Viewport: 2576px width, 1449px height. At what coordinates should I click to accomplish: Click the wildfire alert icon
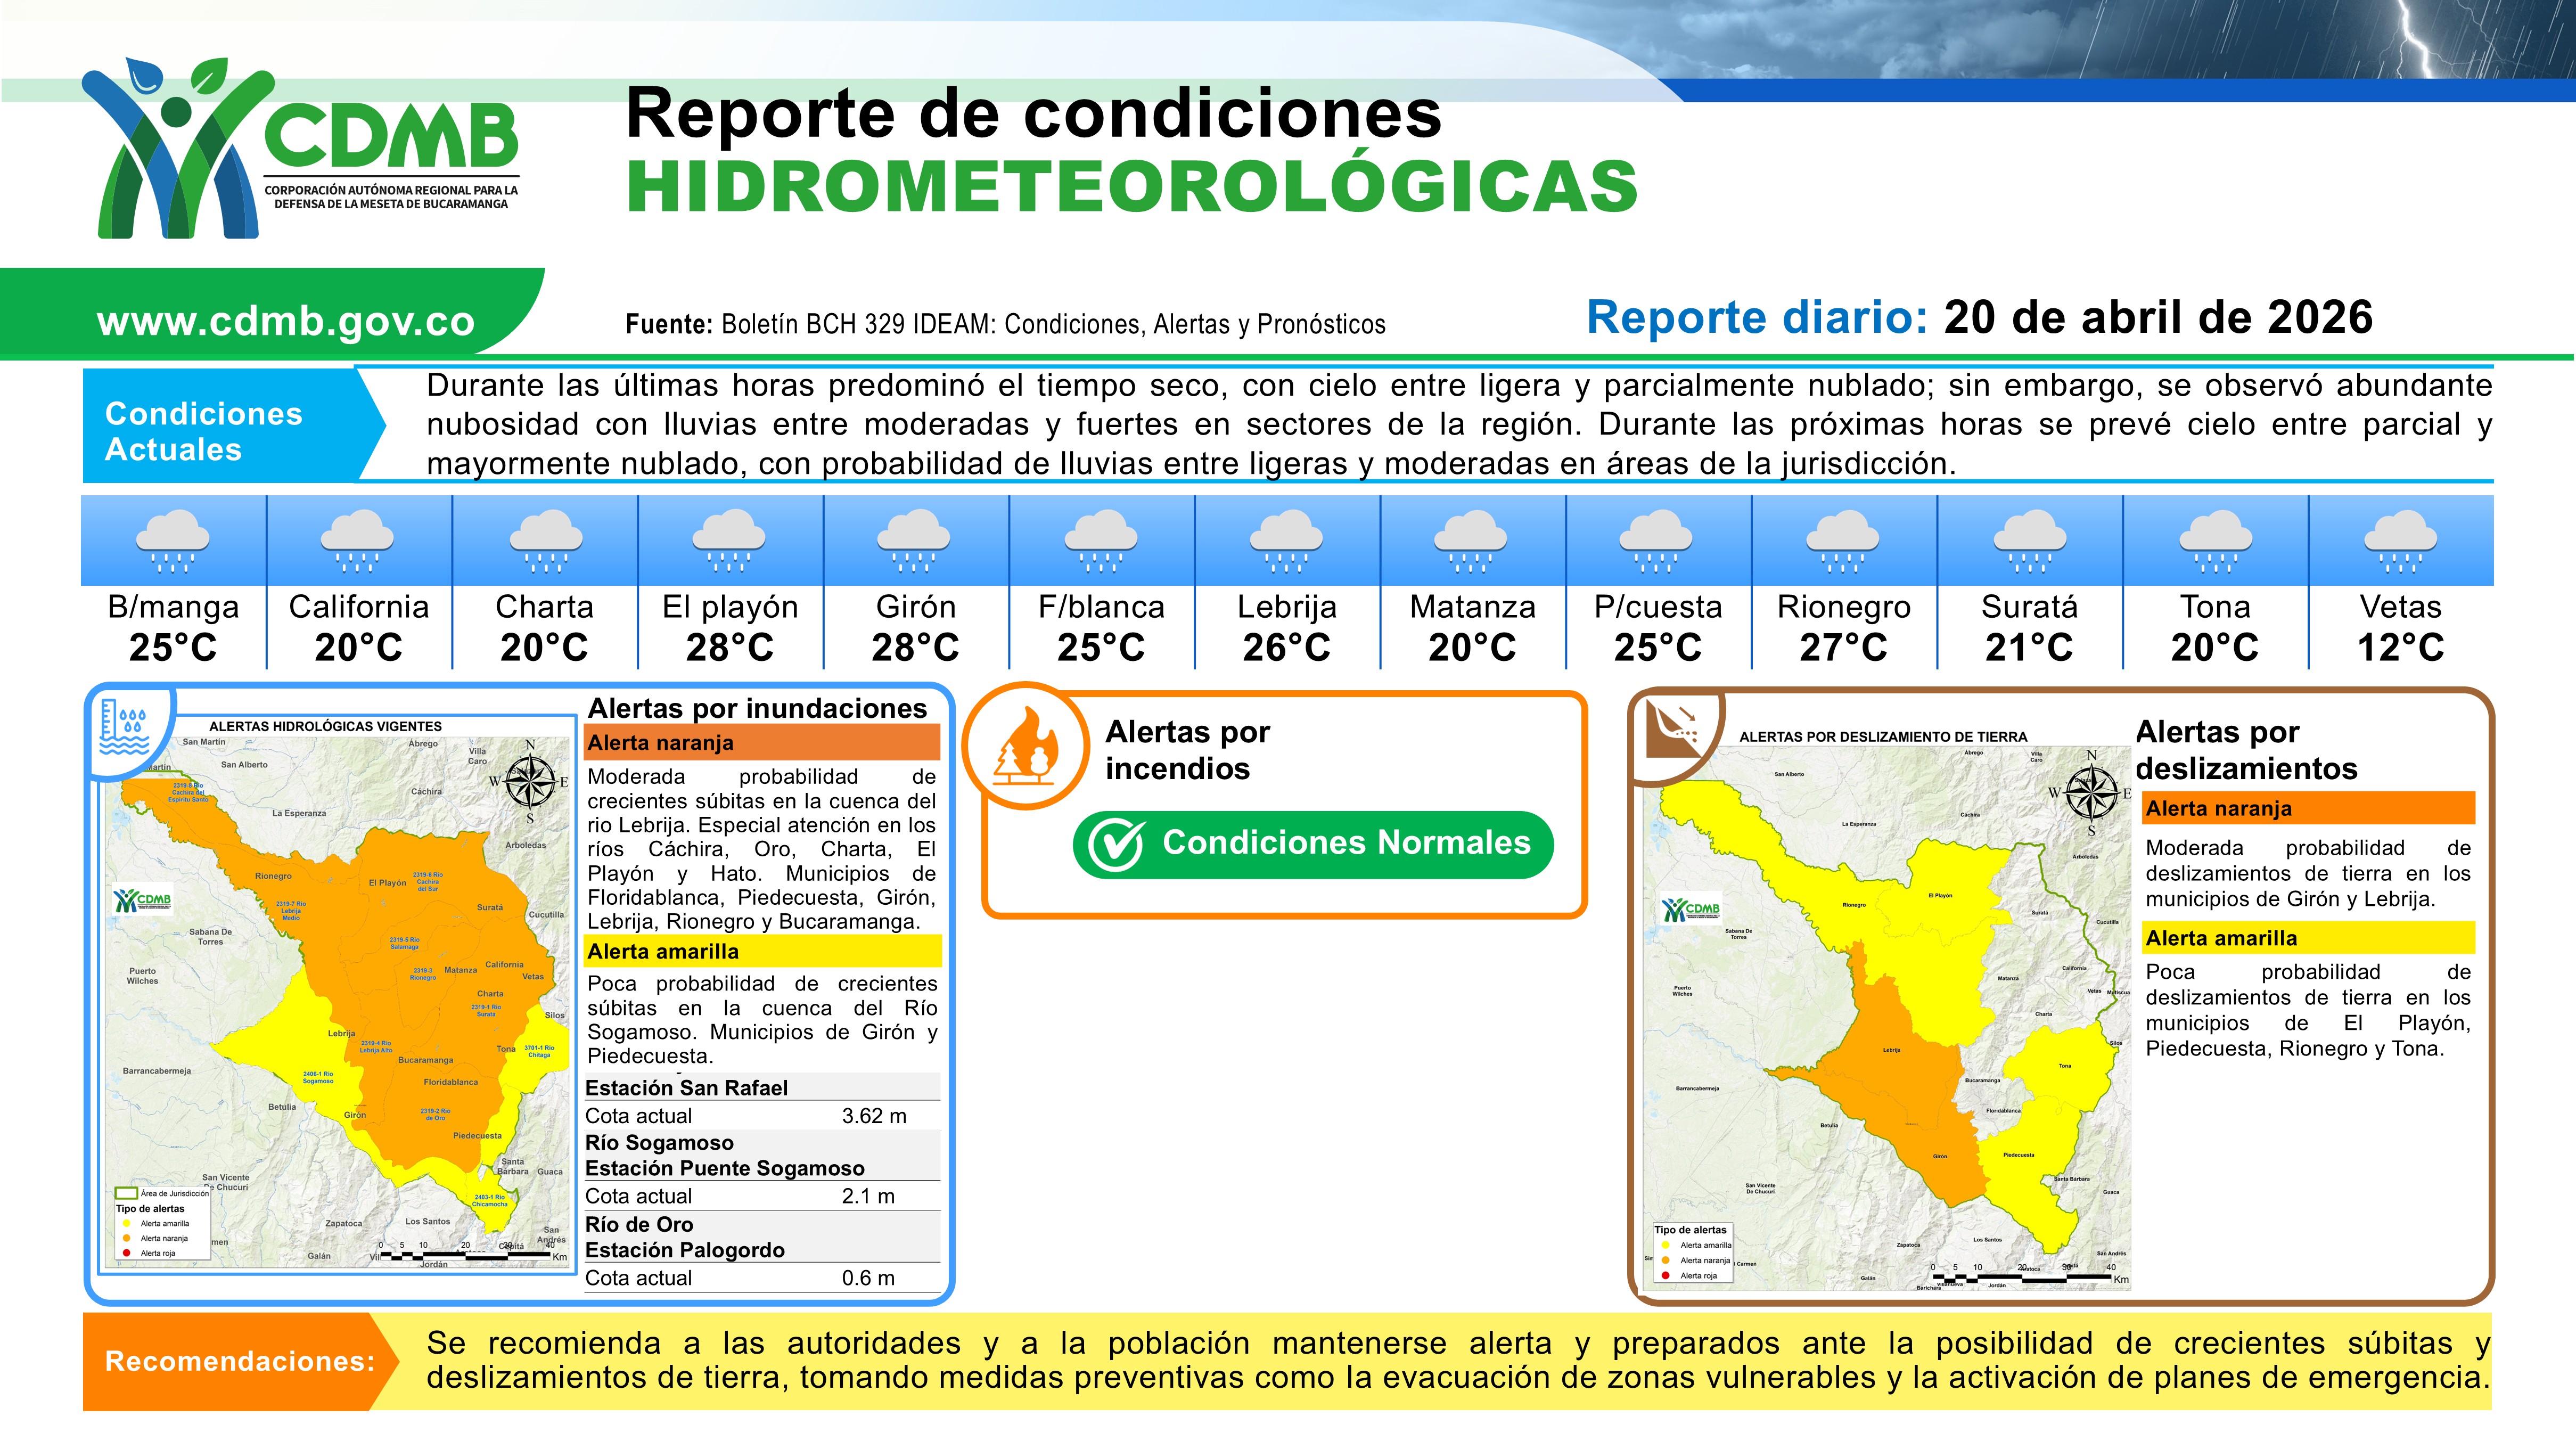point(1025,745)
